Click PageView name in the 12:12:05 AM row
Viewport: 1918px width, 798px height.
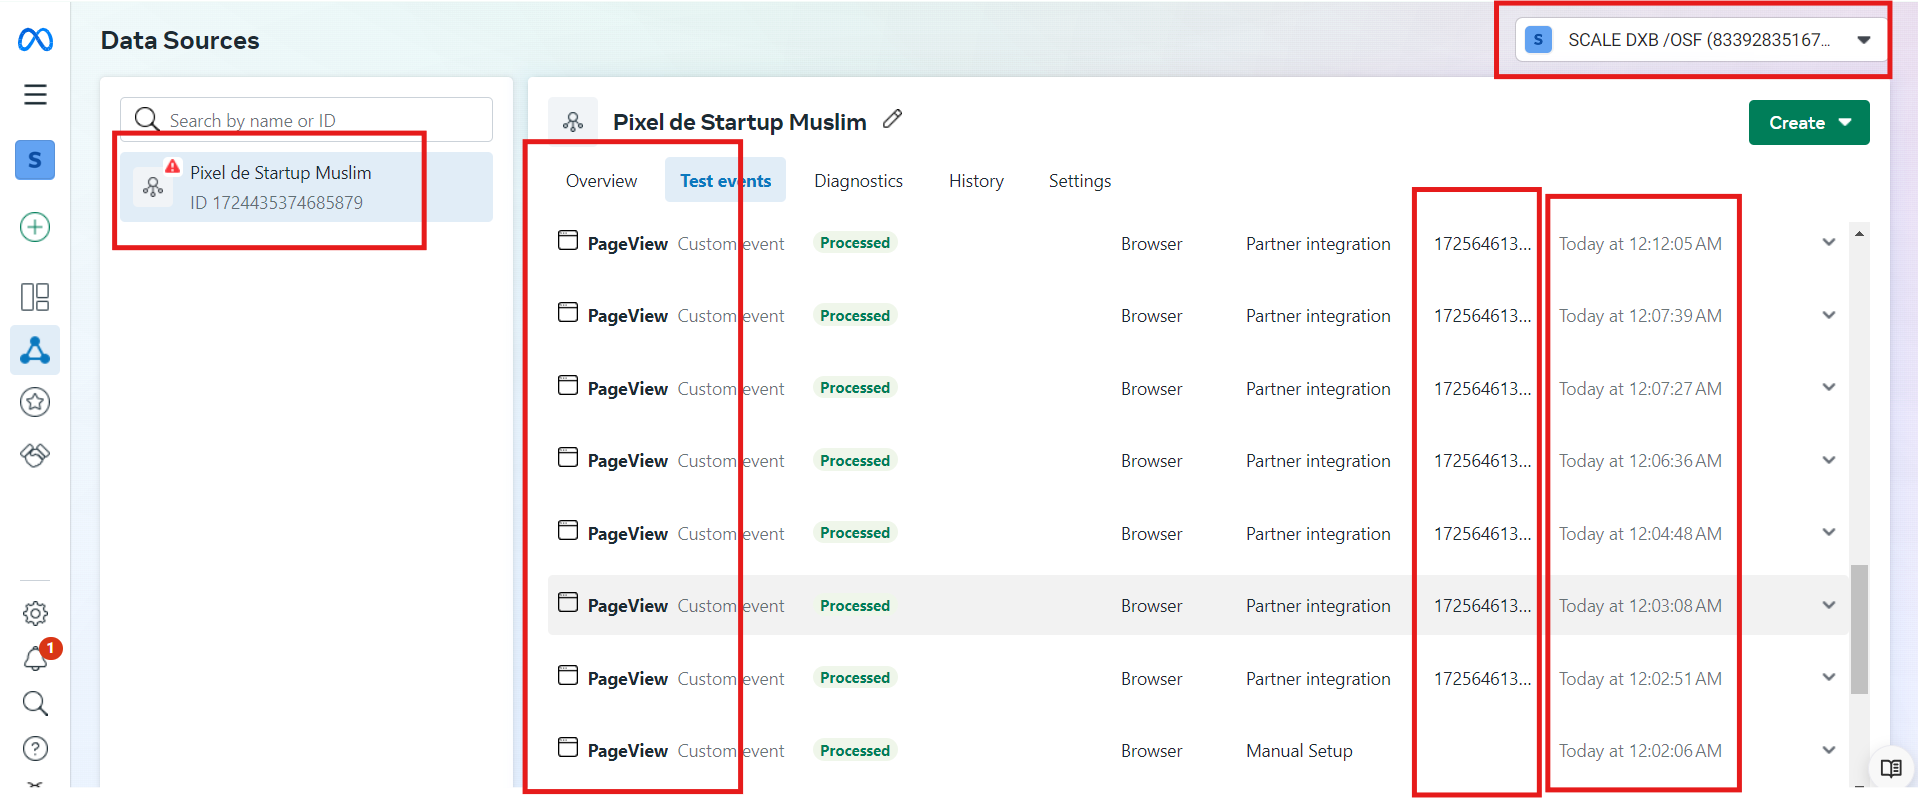tap(628, 244)
